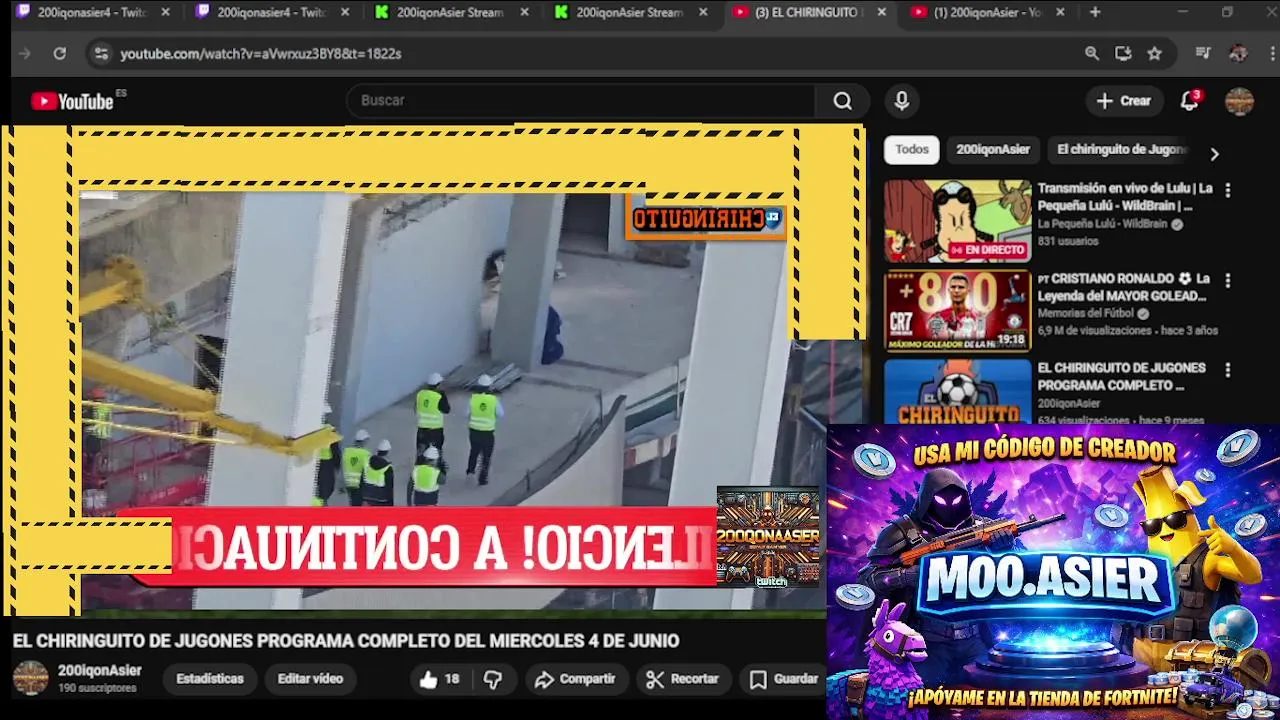Image resolution: width=1280 pixels, height=720 pixels.
Task: Click the video title 'EL CHIRINGUITO DE JUGONES PROGRAMA COMPLETO DEL MIERCOLES 4 DE JUNIO'
Action: [x=346, y=641]
